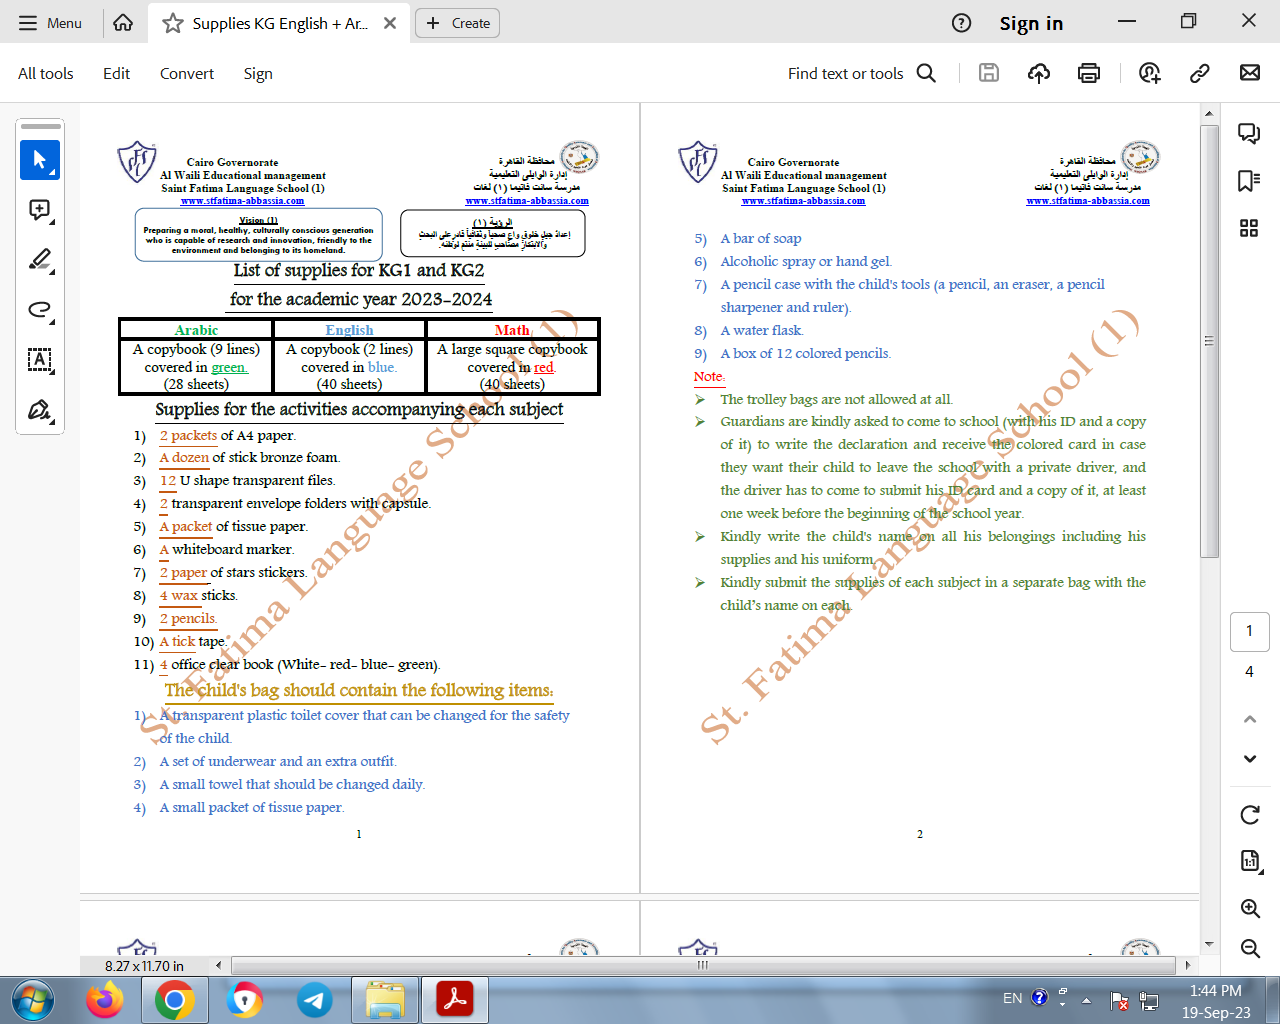Open Telegram from the taskbar
The height and width of the screenshot is (1024, 1280).
(x=315, y=1000)
